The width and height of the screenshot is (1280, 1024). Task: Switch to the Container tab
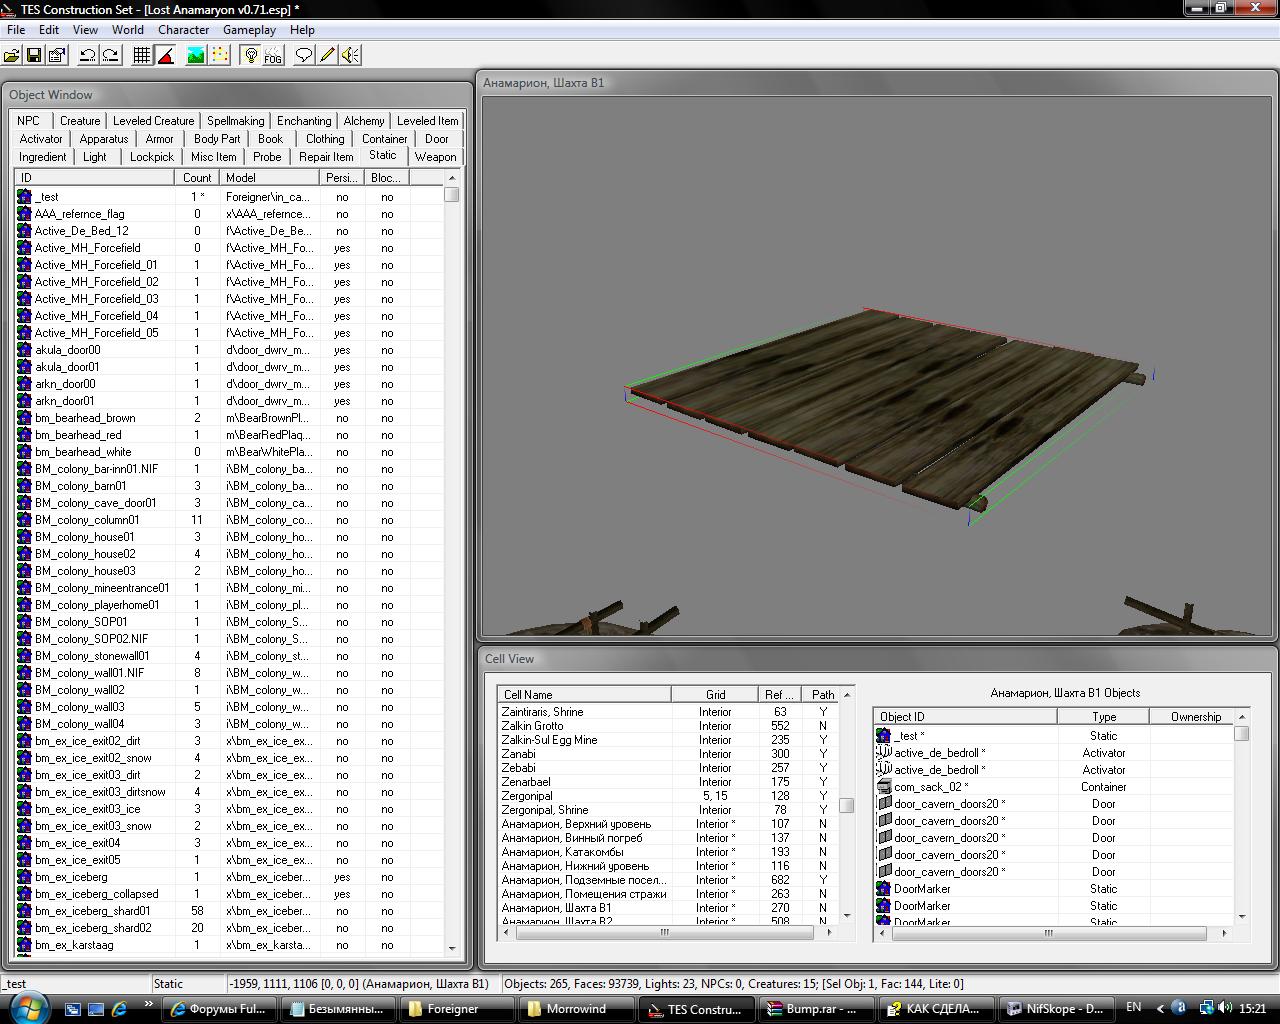(385, 139)
